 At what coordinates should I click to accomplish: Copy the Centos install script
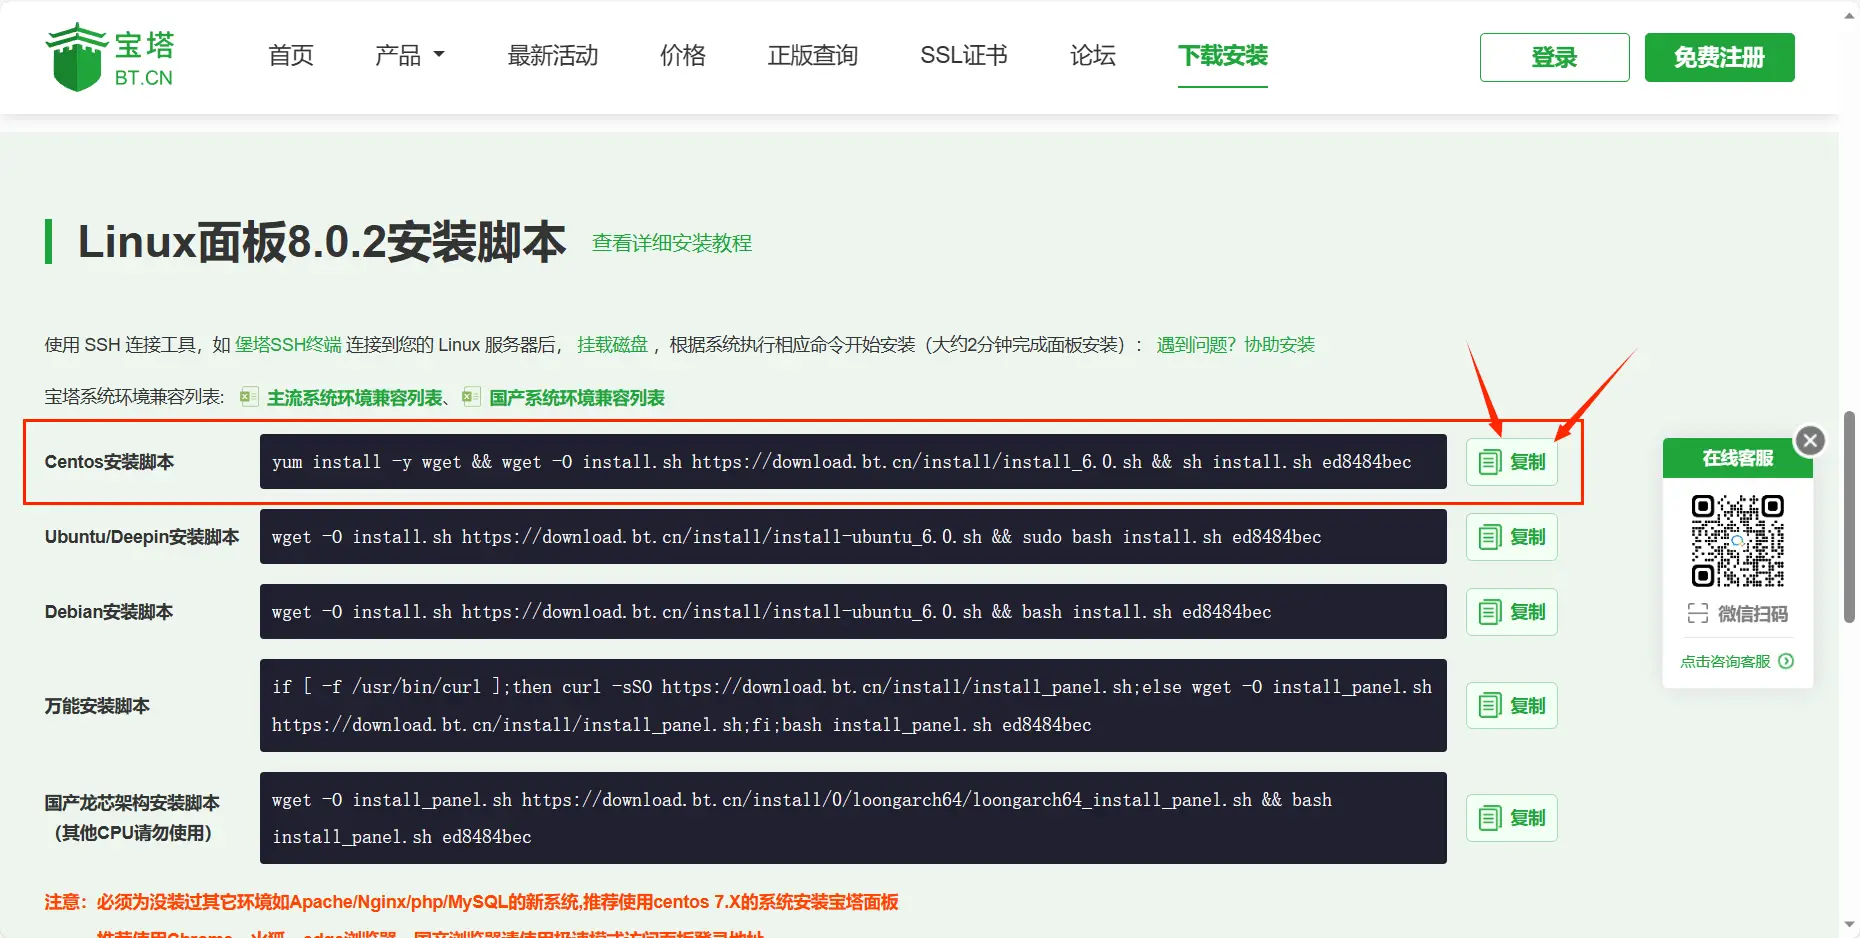coord(1511,462)
